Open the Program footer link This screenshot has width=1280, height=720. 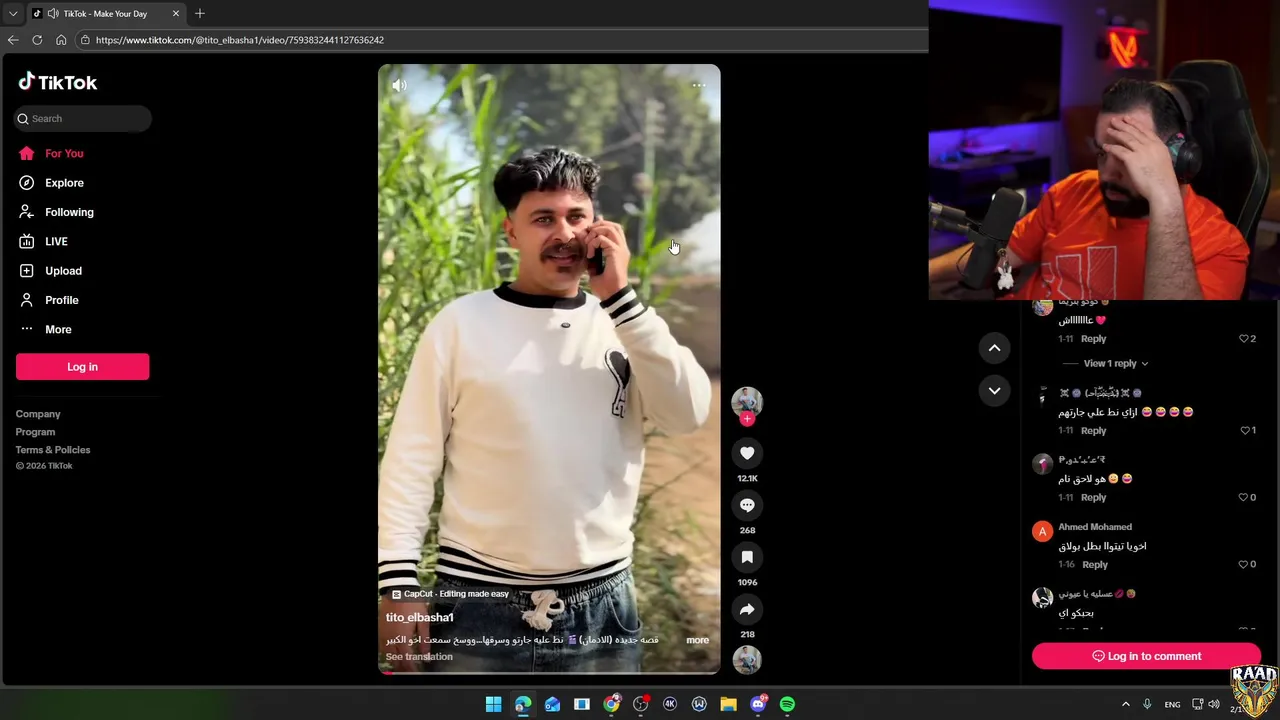[x=35, y=432]
